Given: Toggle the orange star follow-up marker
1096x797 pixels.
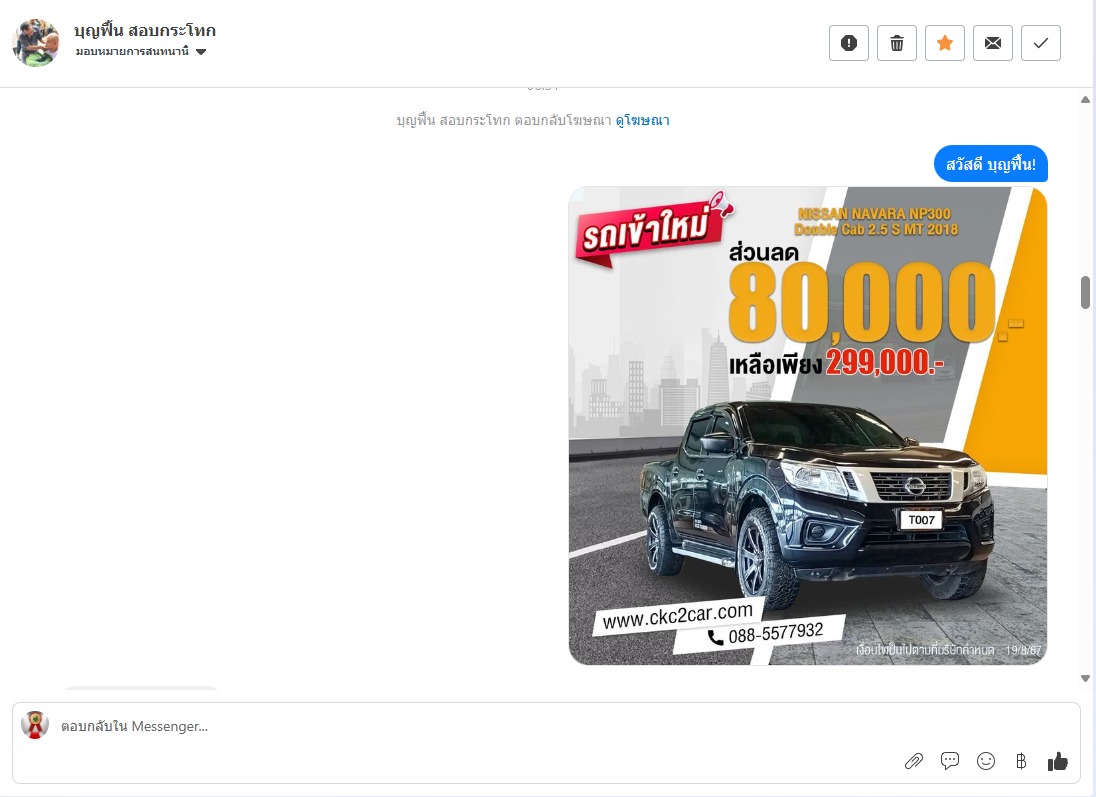Looking at the screenshot, I should pyautogui.click(x=945, y=43).
